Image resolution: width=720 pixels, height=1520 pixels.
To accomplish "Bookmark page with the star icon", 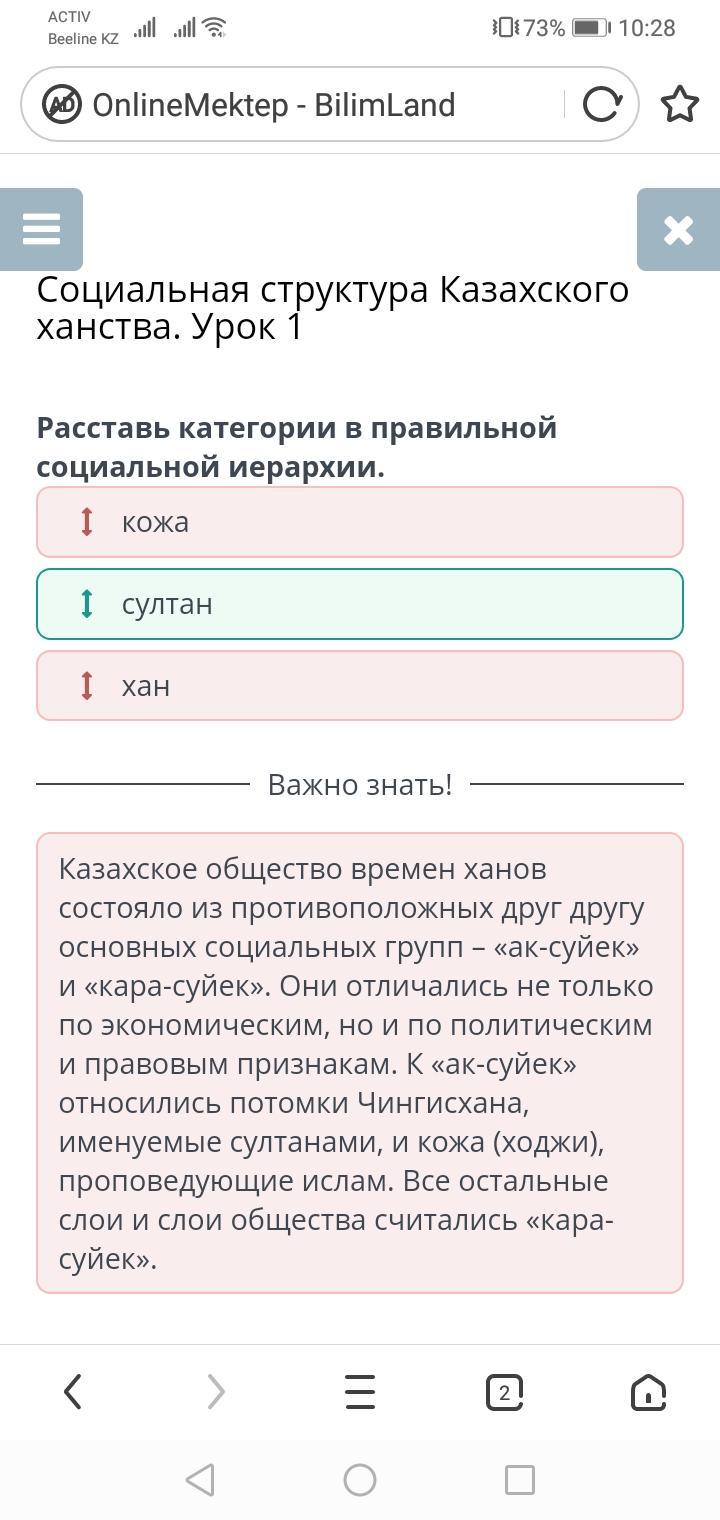I will pos(680,104).
